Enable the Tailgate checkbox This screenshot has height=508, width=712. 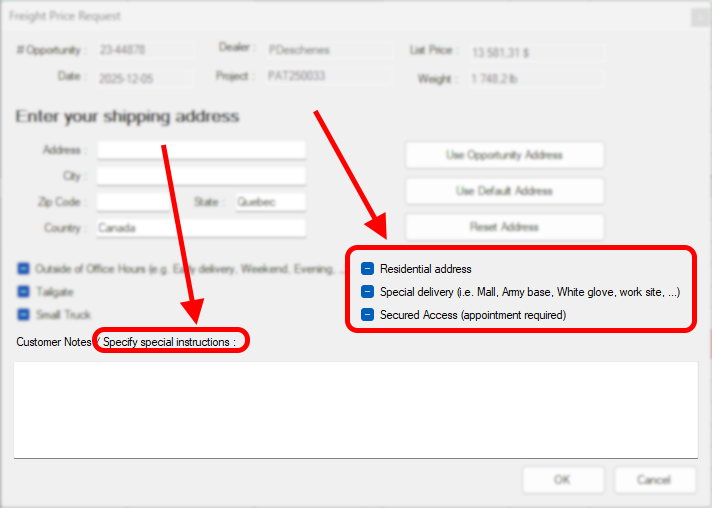click(x=23, y=292)
